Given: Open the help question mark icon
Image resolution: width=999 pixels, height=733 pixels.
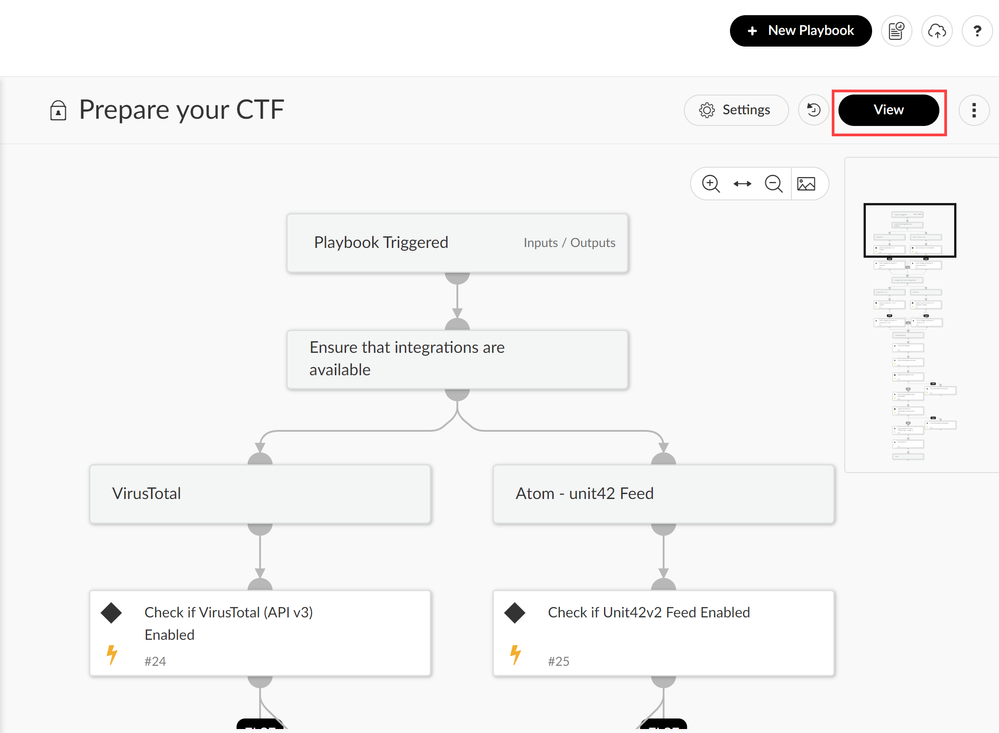Looking at the screenshot, I should [977, 31].
